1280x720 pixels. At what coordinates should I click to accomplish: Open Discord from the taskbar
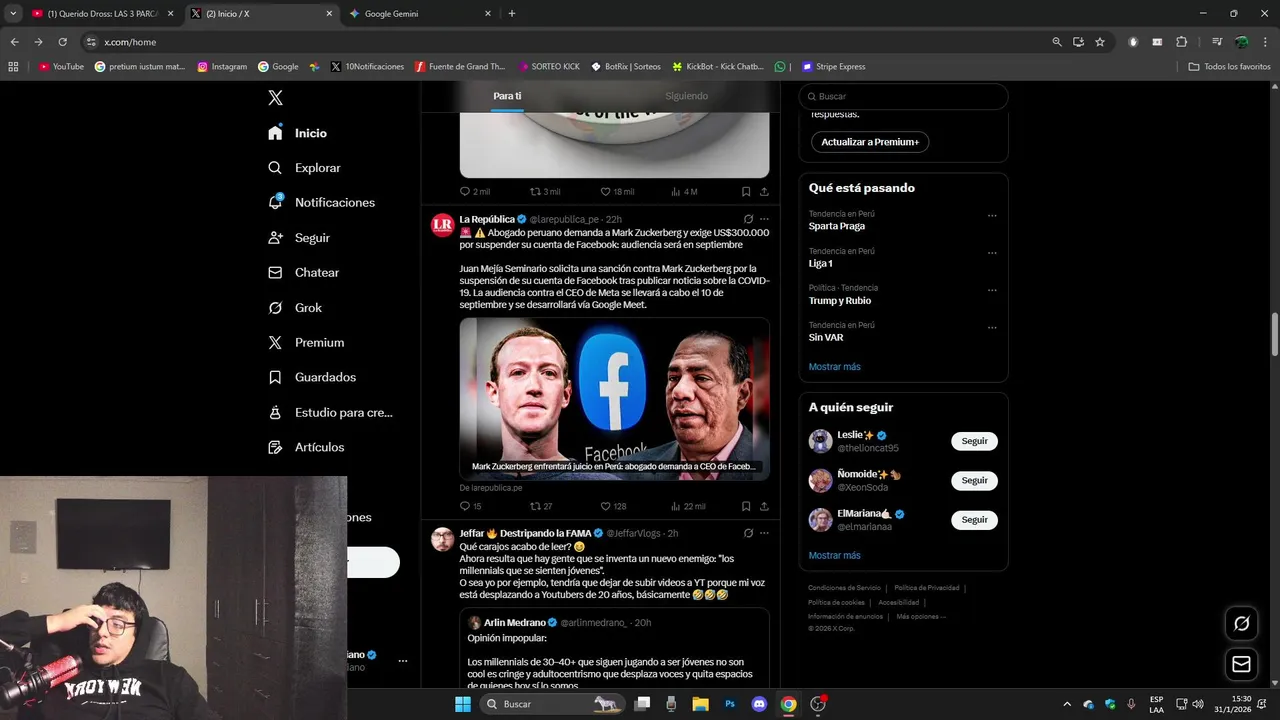[x=759, y=704]
